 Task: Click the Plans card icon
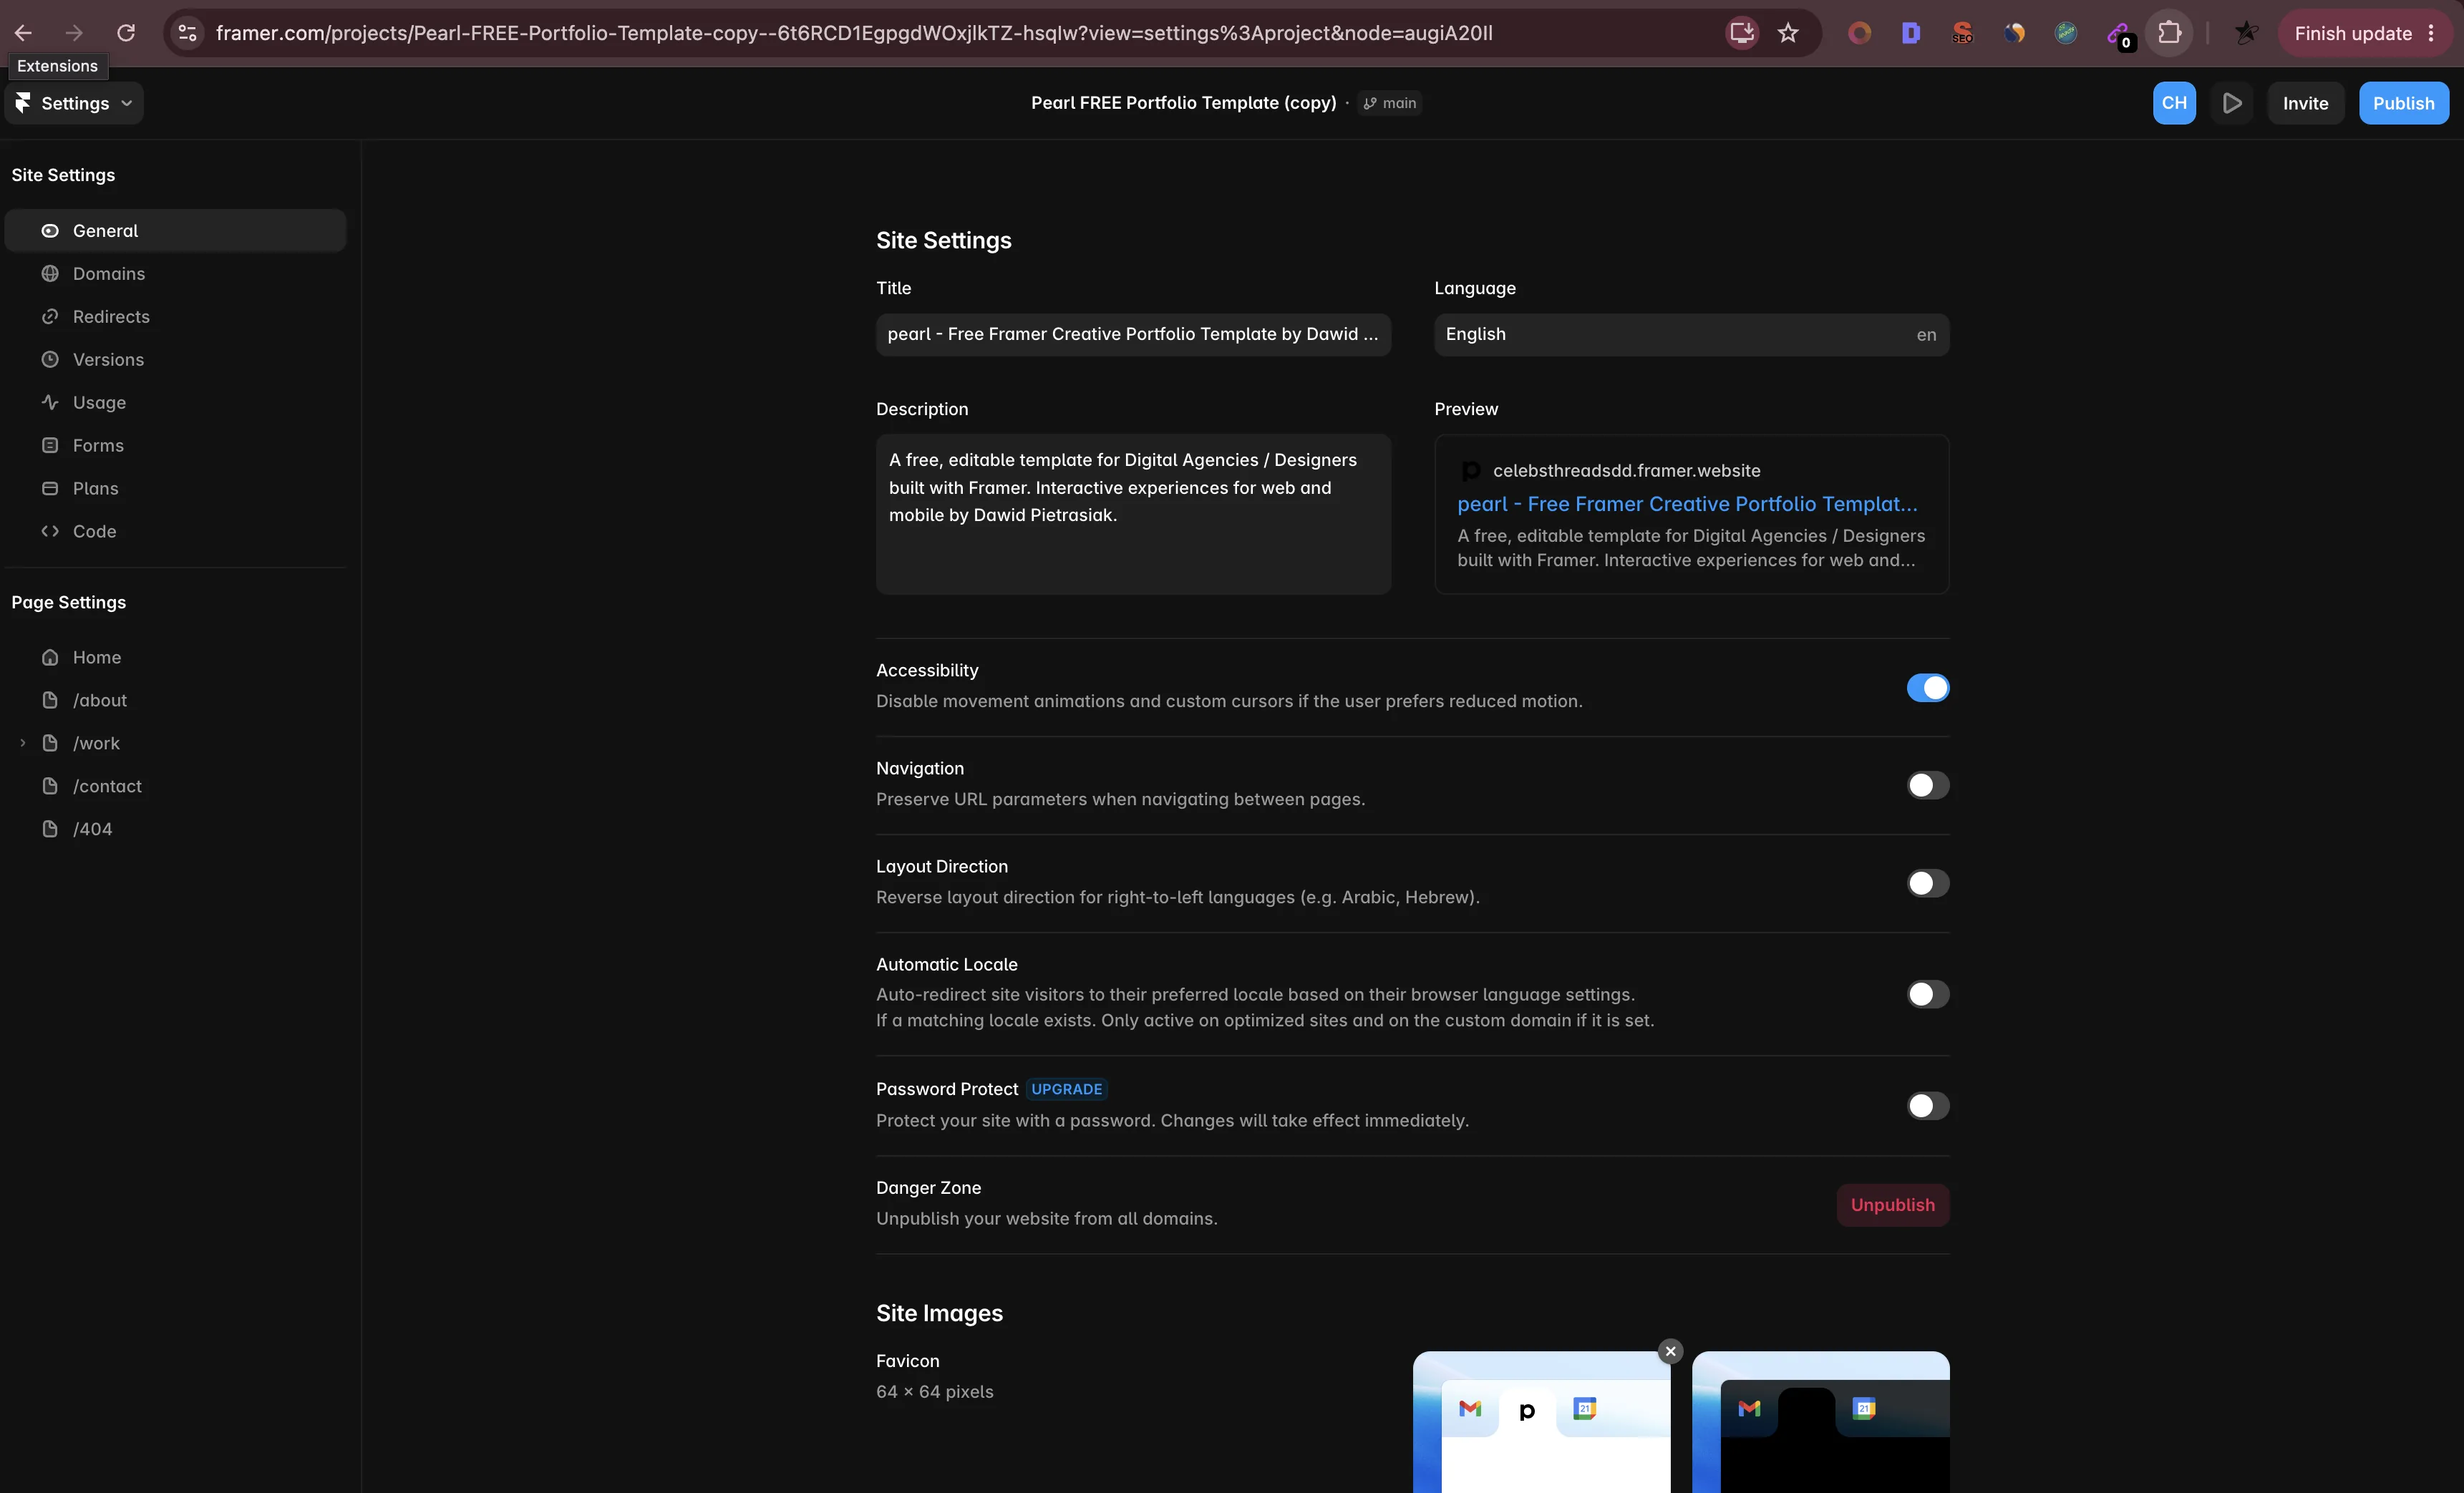[50, 488]
